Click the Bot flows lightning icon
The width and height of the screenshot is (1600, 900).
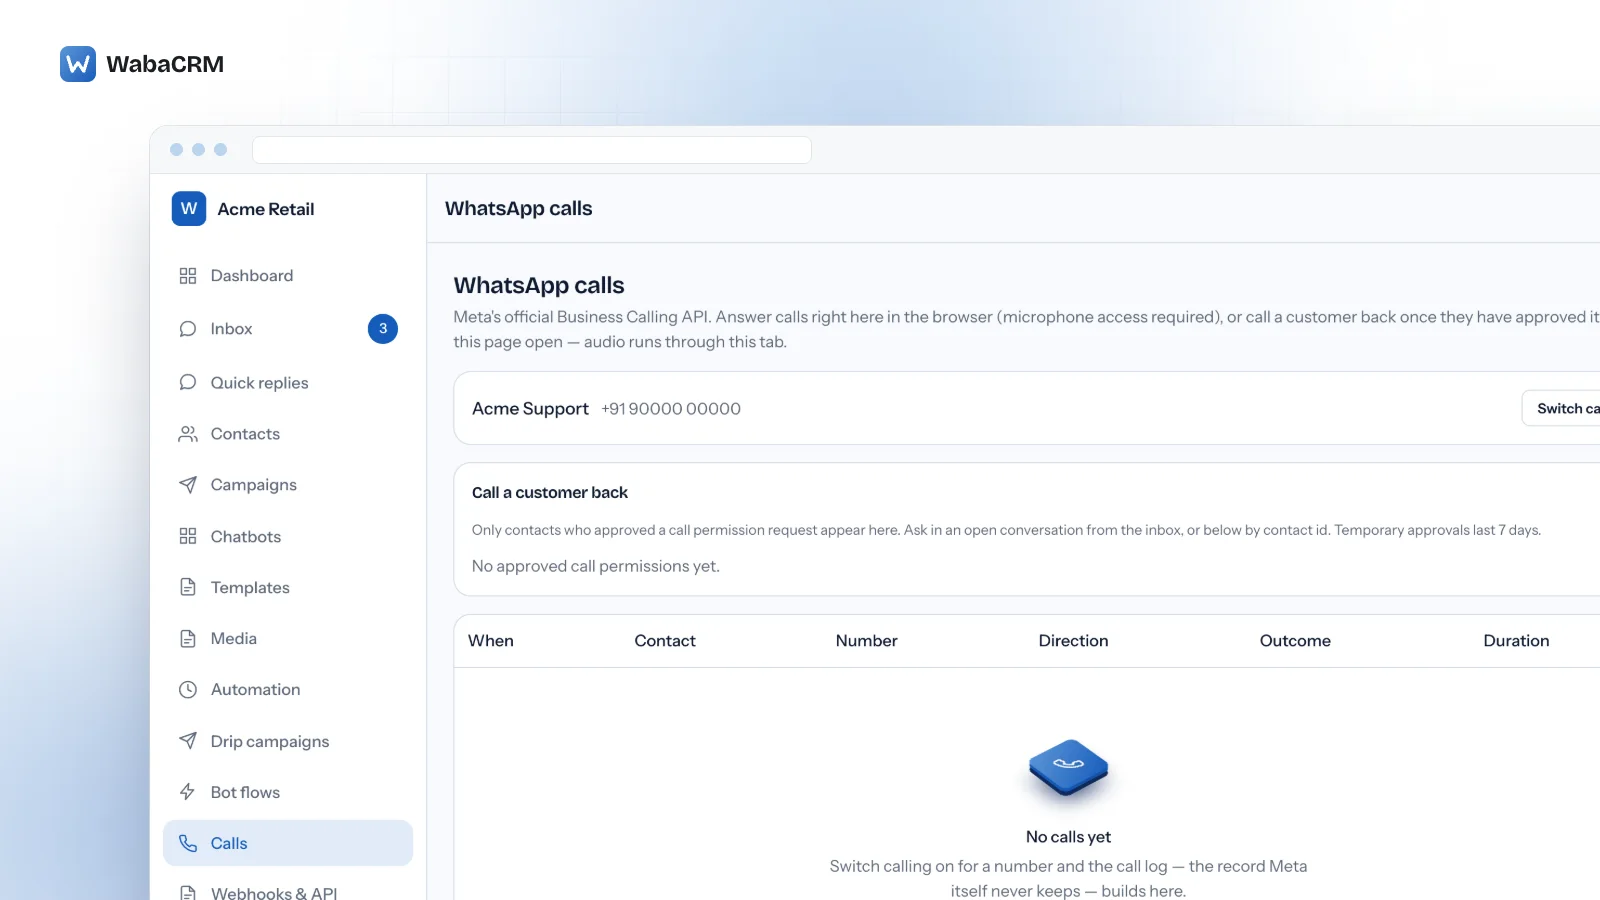188,792
